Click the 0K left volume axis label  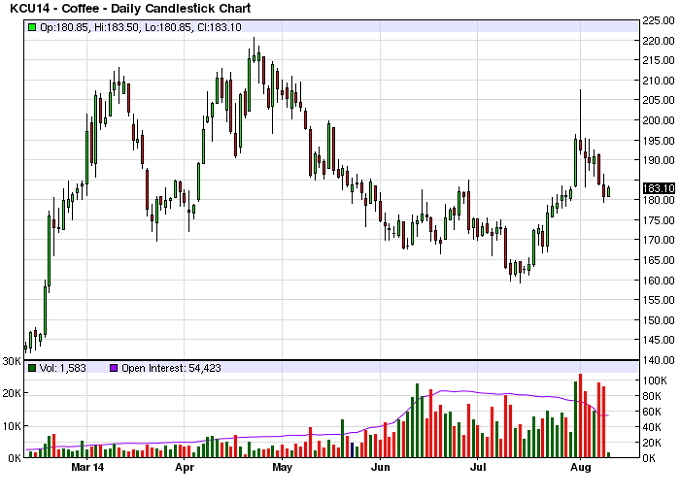[x=15, y=458]
